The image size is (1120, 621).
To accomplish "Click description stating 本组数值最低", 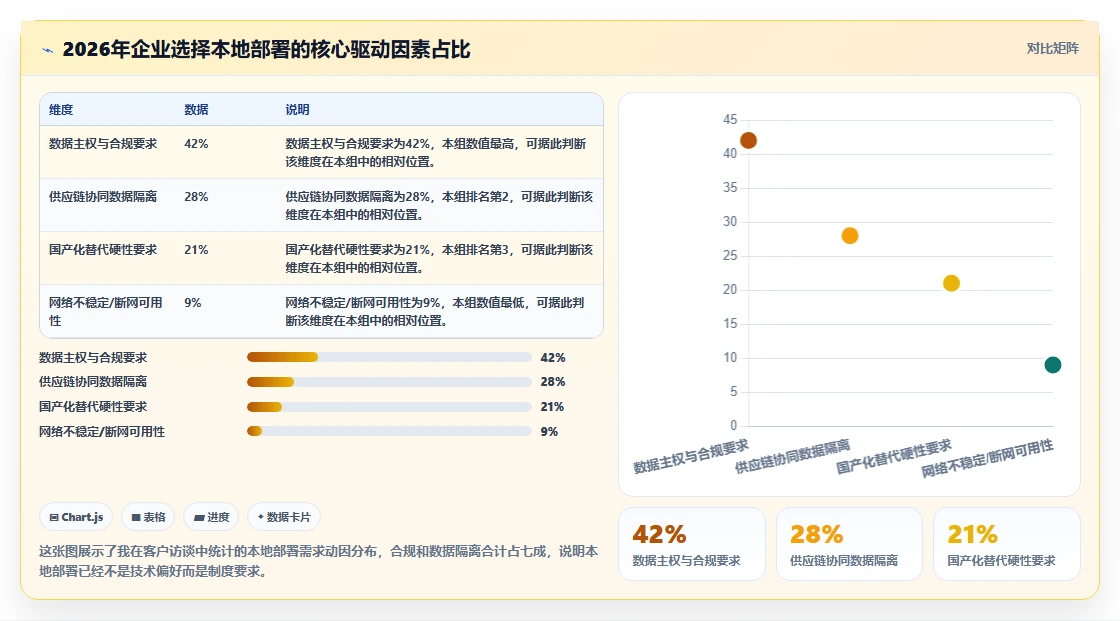I will tap(435, 312).
